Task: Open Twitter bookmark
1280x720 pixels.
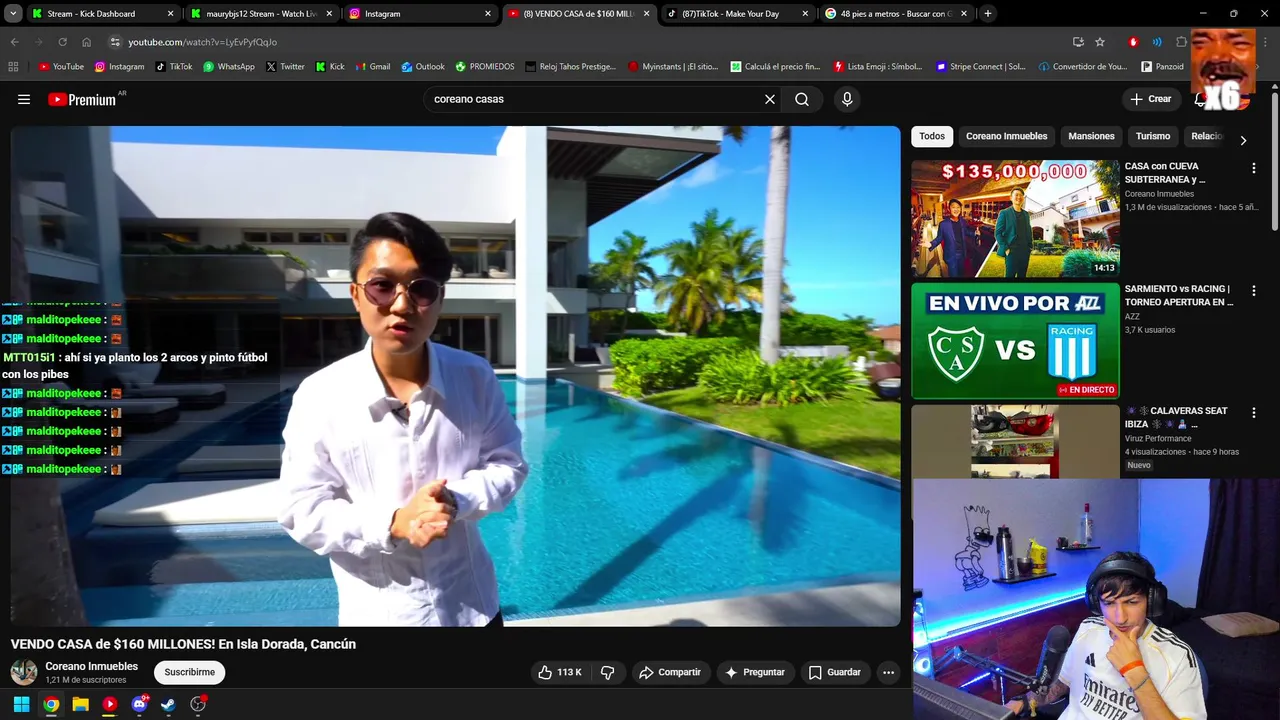Action: (x=286, y=66)
